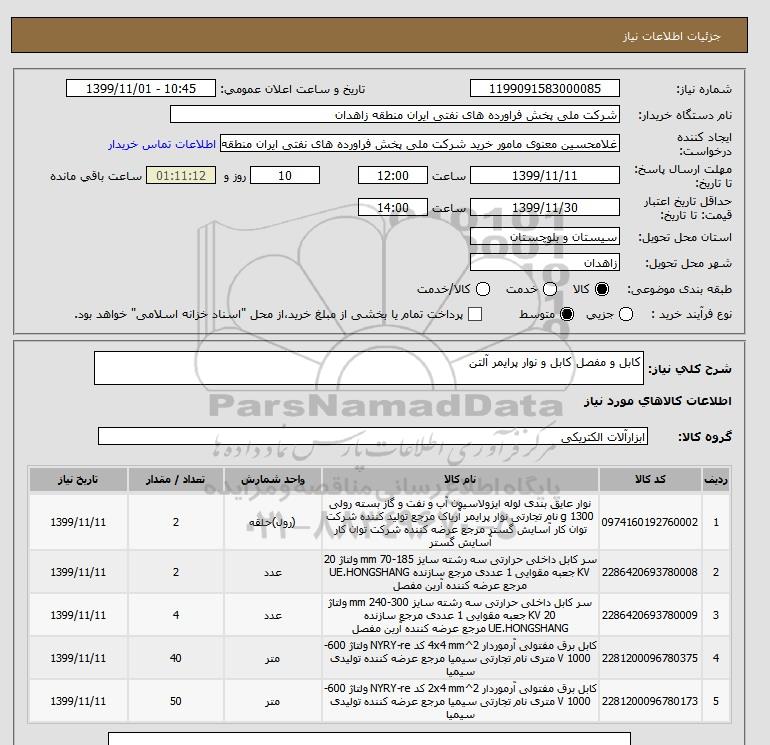
Task: Click the response deadline date 1399/11/11 field
Action: [x=545, y=175]
